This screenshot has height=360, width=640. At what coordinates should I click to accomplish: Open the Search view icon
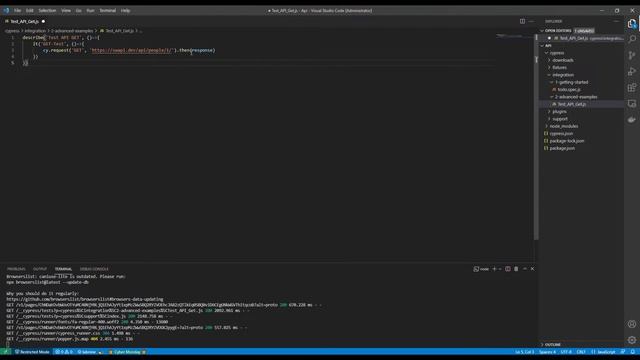tap(632, 39)
